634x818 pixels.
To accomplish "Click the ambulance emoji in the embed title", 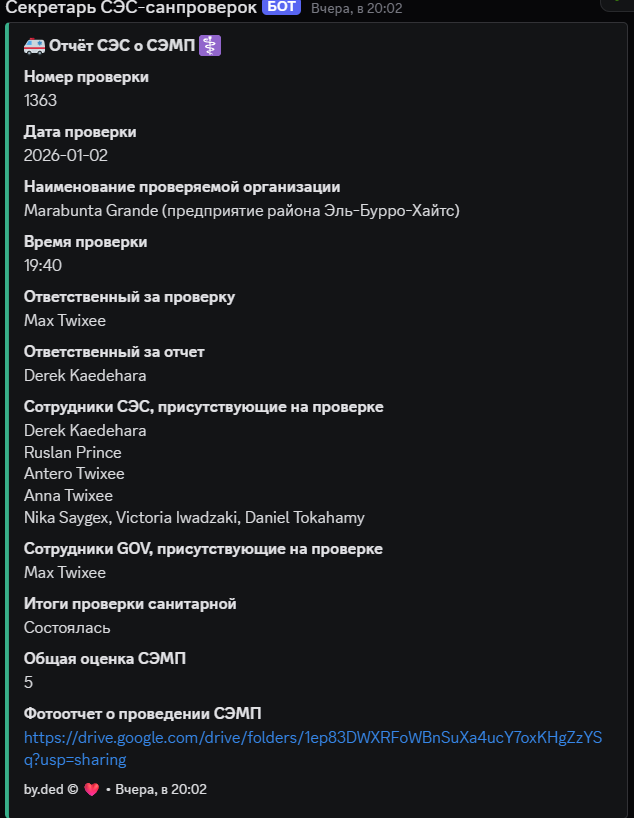I will (x=34, y=46).
